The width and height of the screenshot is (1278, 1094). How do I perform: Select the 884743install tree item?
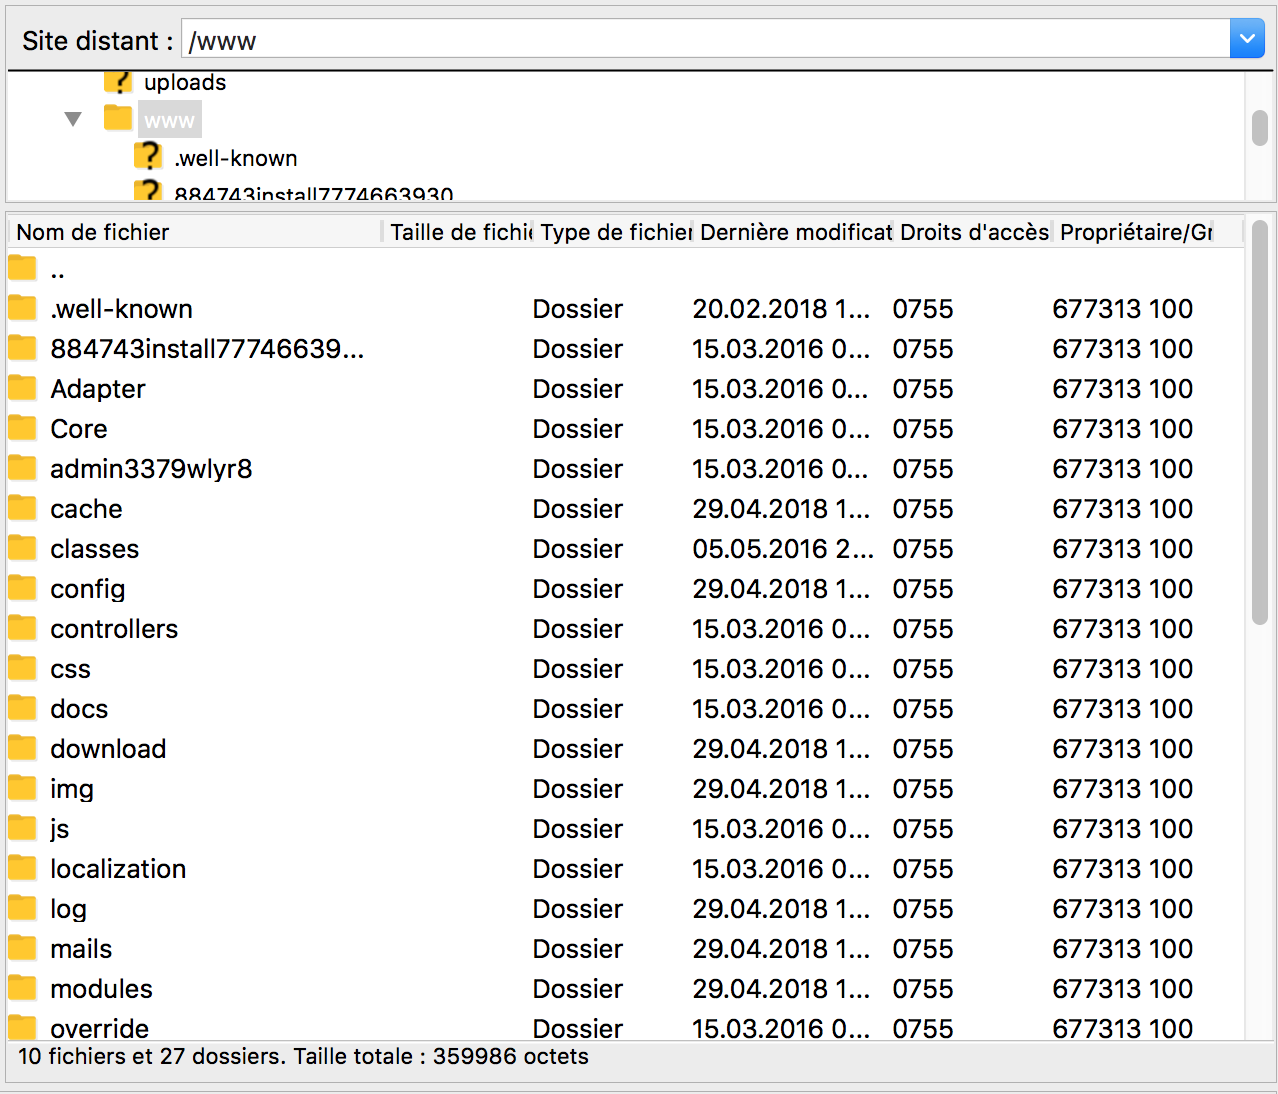(x=313, y=194)
